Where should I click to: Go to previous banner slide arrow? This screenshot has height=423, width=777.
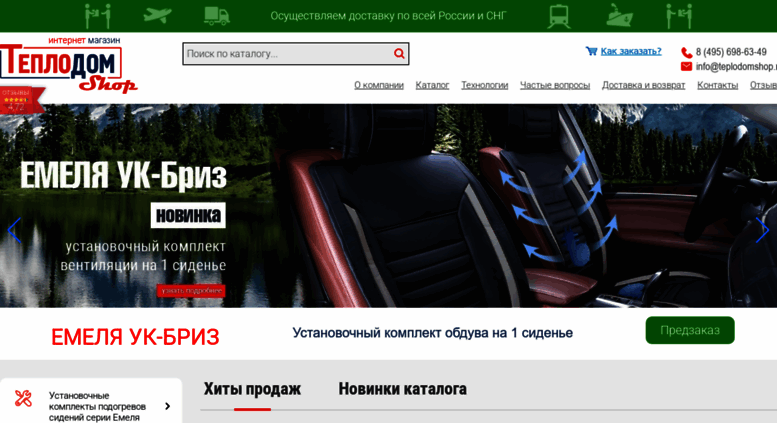coord(14,230)
